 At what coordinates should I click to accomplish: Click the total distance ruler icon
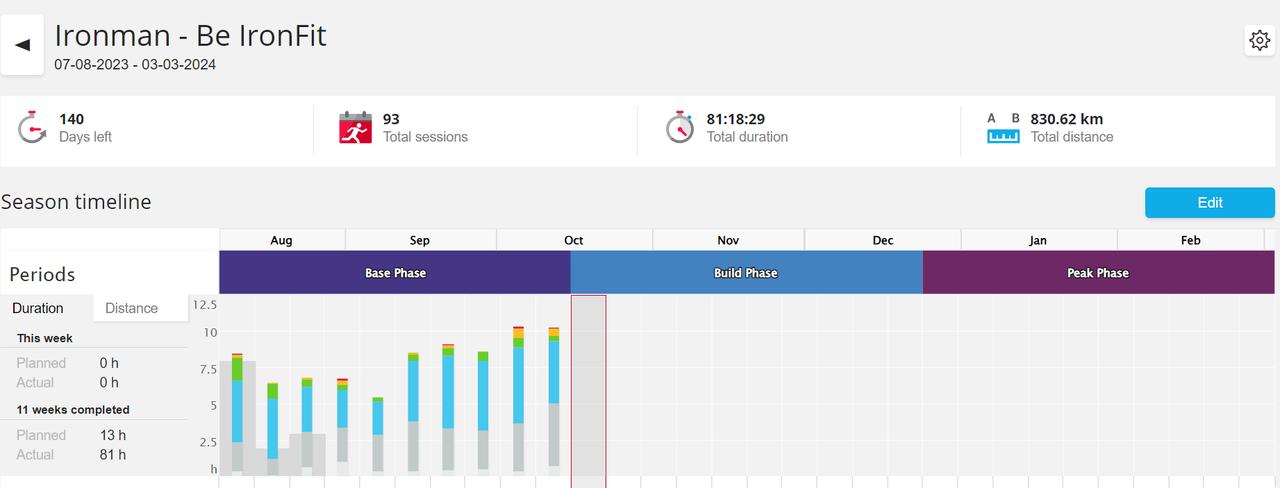point(1003,127)
